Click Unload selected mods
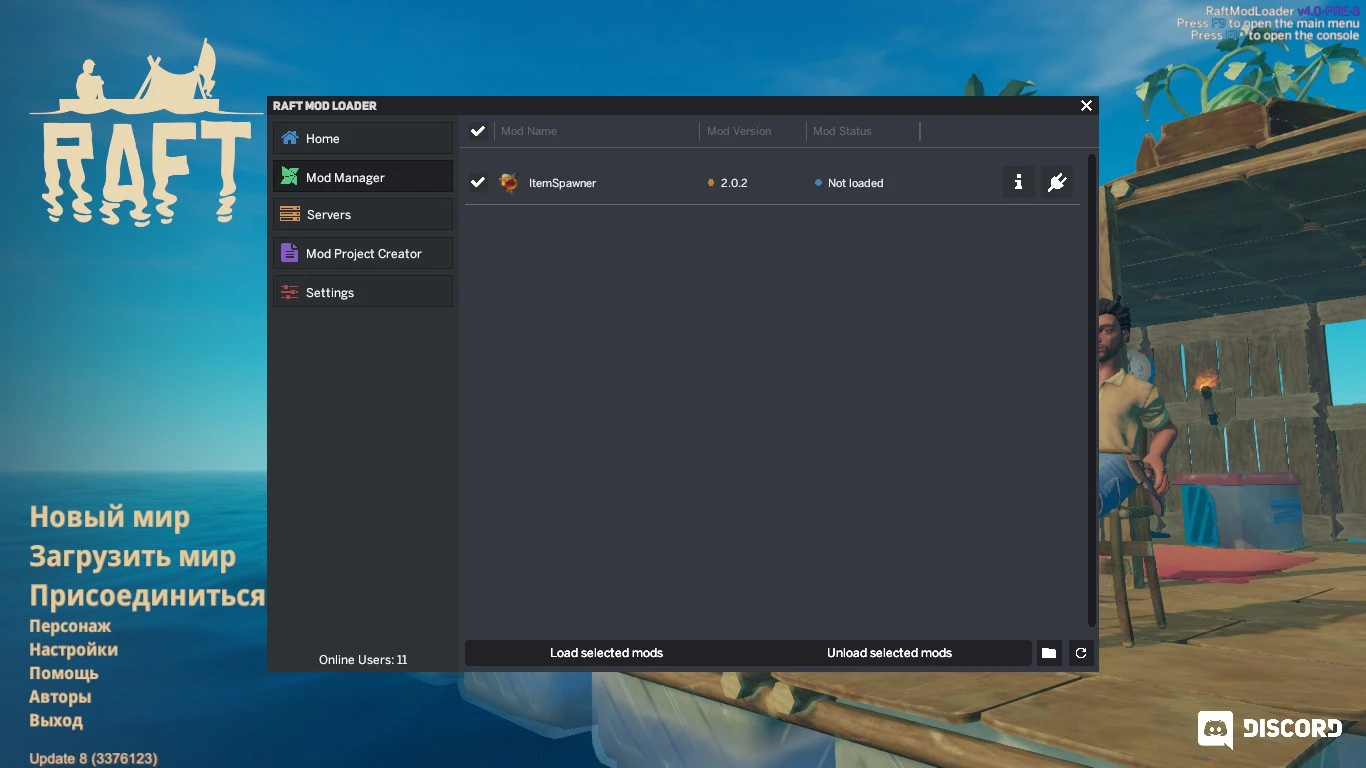This screenshot has width=1366, height=768. tap(888, 653)
